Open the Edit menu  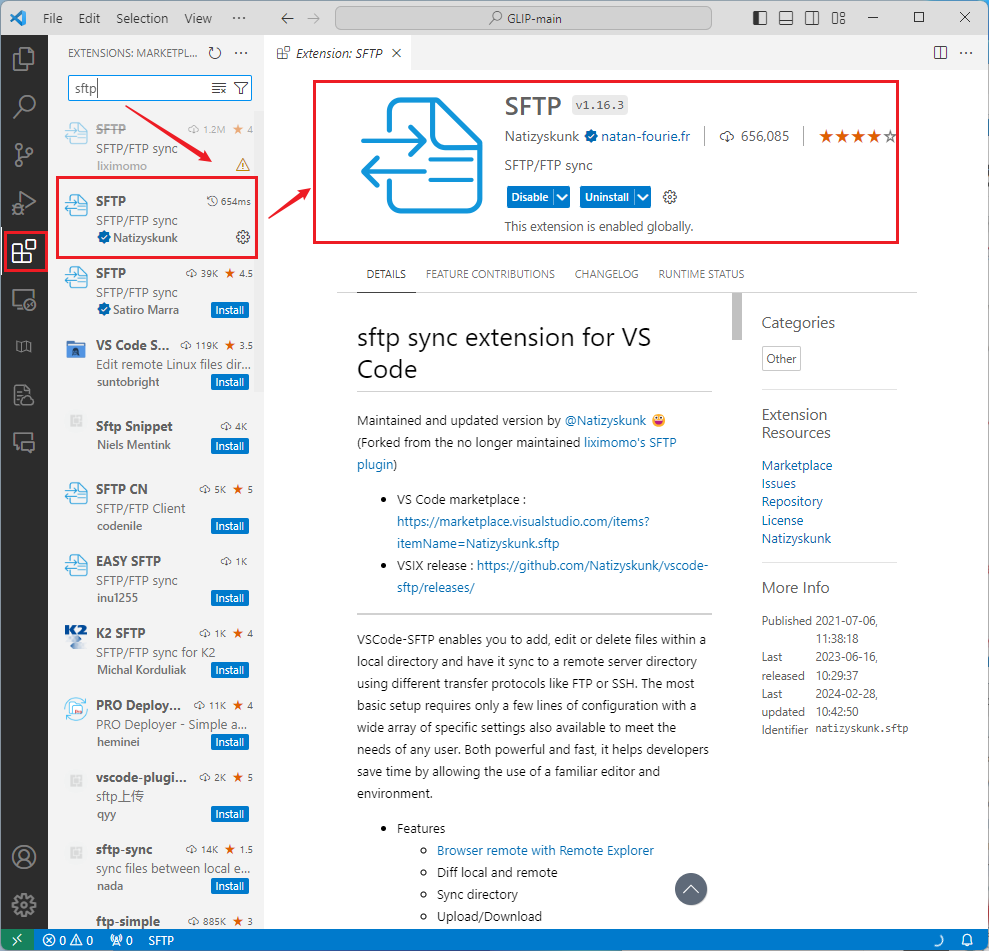tap(89, 18)
